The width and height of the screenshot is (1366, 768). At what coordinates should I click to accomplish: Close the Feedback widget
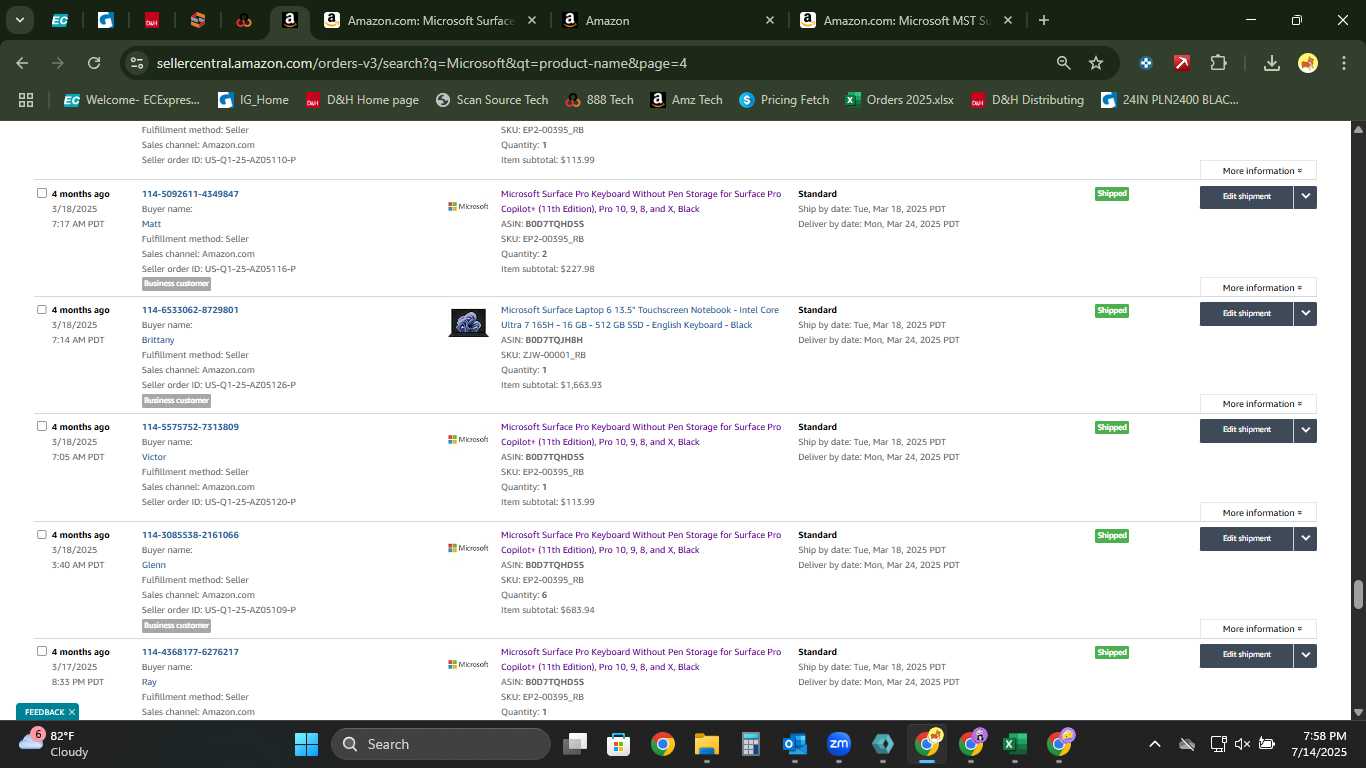click(x=72, y=712)
